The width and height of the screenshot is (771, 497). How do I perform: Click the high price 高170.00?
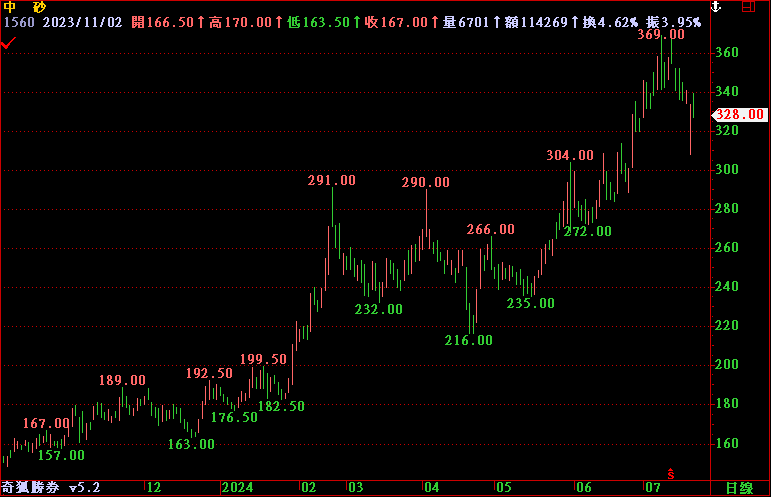[240, 22]
